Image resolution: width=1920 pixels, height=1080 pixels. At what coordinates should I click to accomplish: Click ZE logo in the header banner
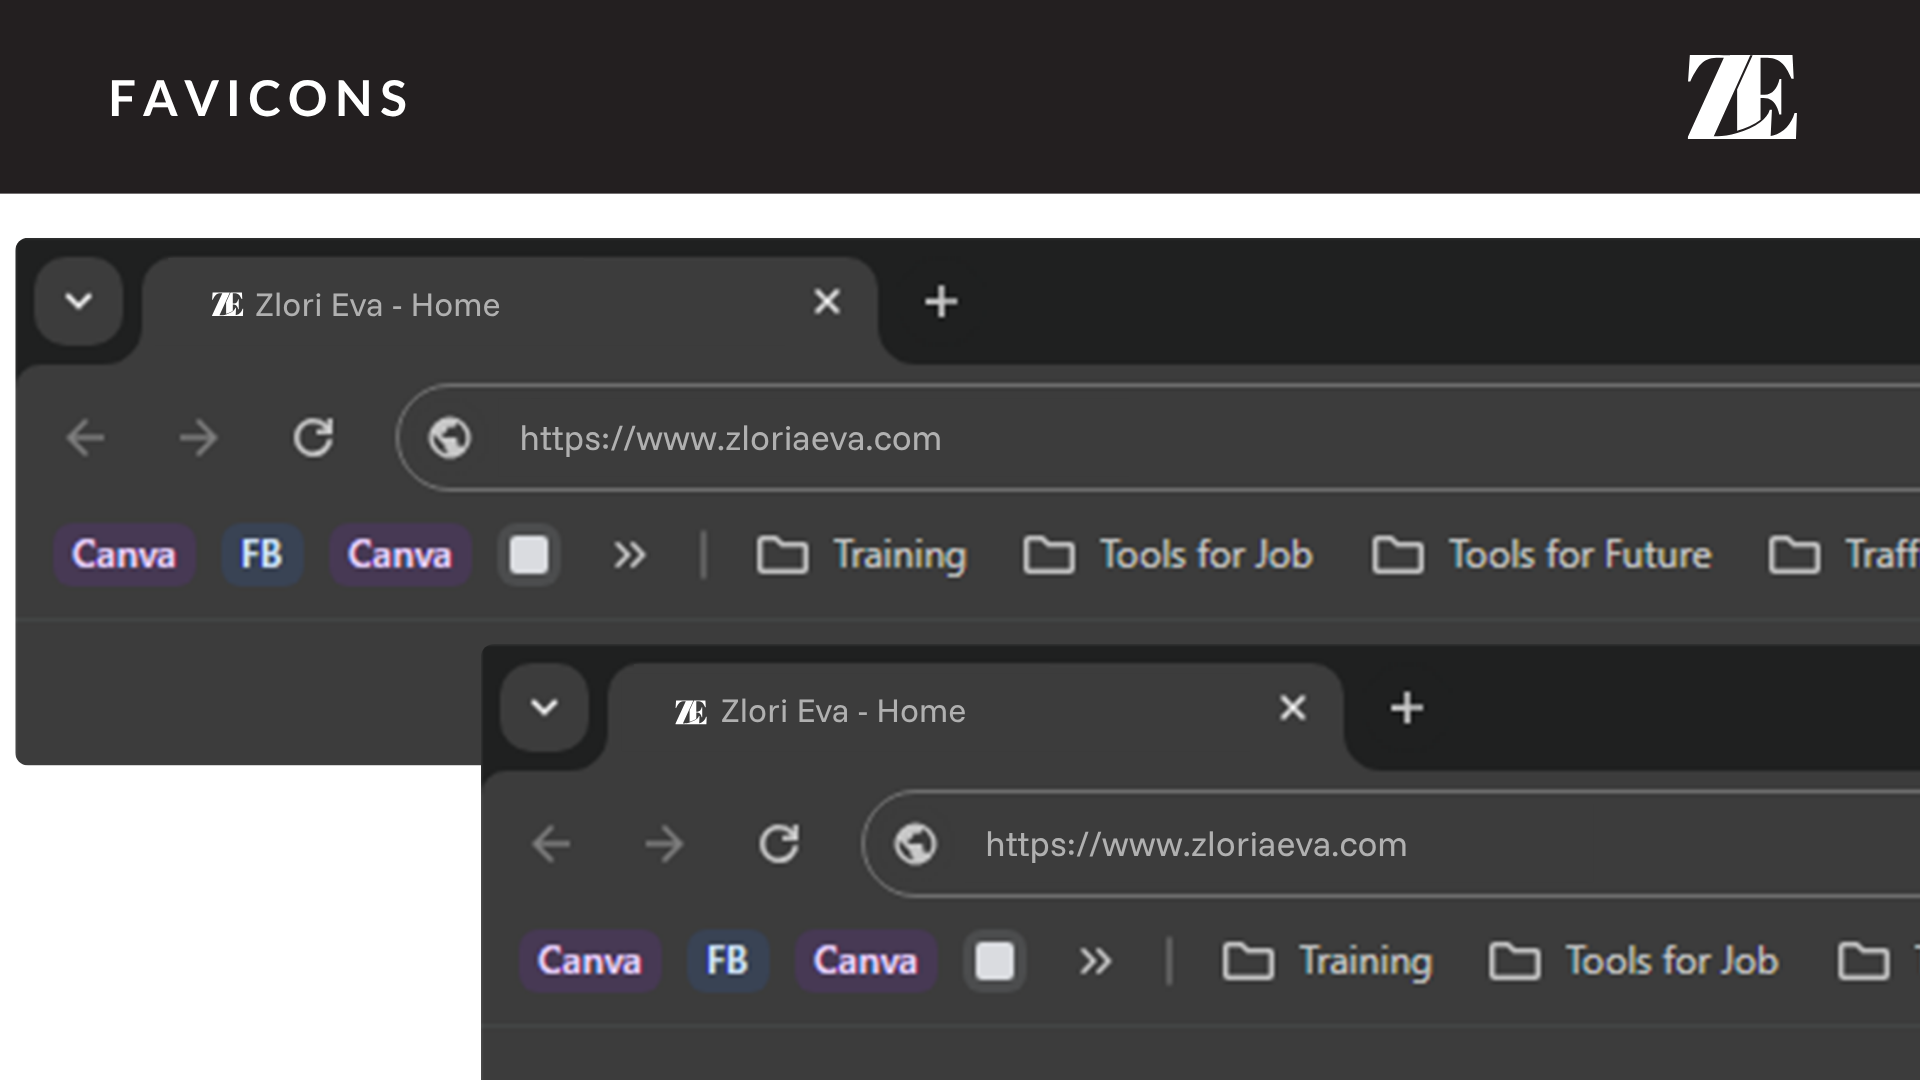tap(1742, 97)
